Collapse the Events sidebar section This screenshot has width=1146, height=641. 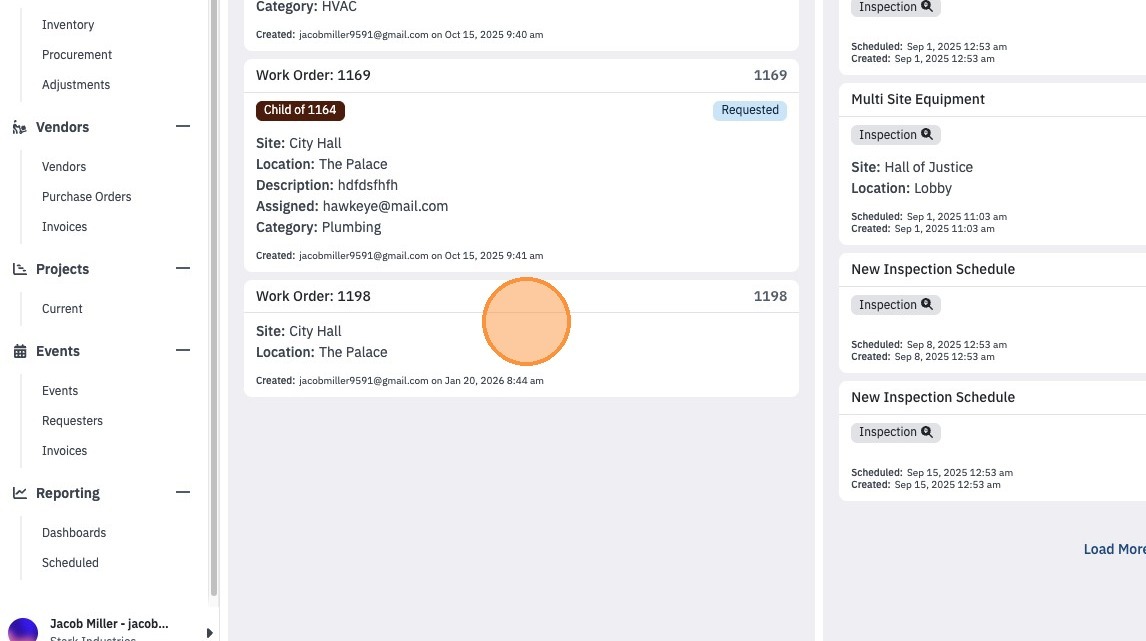click(183, 350)
